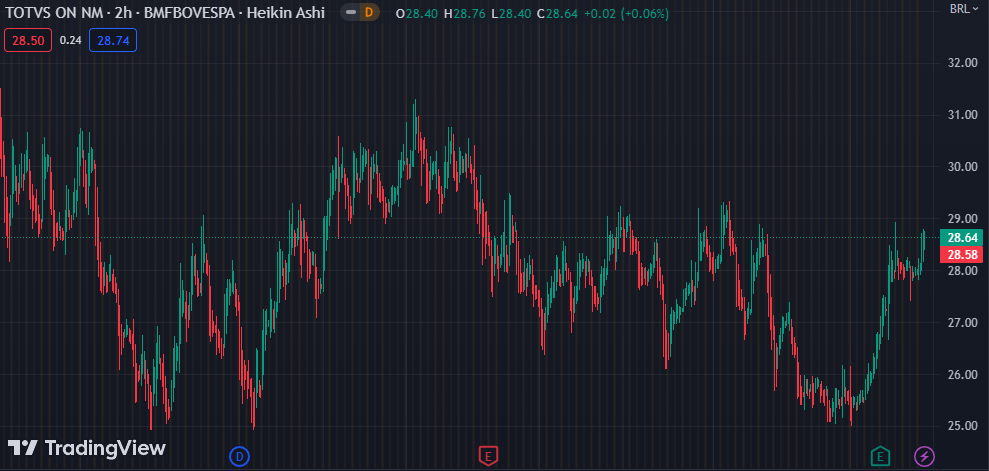Click the Heikin Ashi chart type label
The height and width of the screenshot is (471, 989).
click(x=288, y=13)
